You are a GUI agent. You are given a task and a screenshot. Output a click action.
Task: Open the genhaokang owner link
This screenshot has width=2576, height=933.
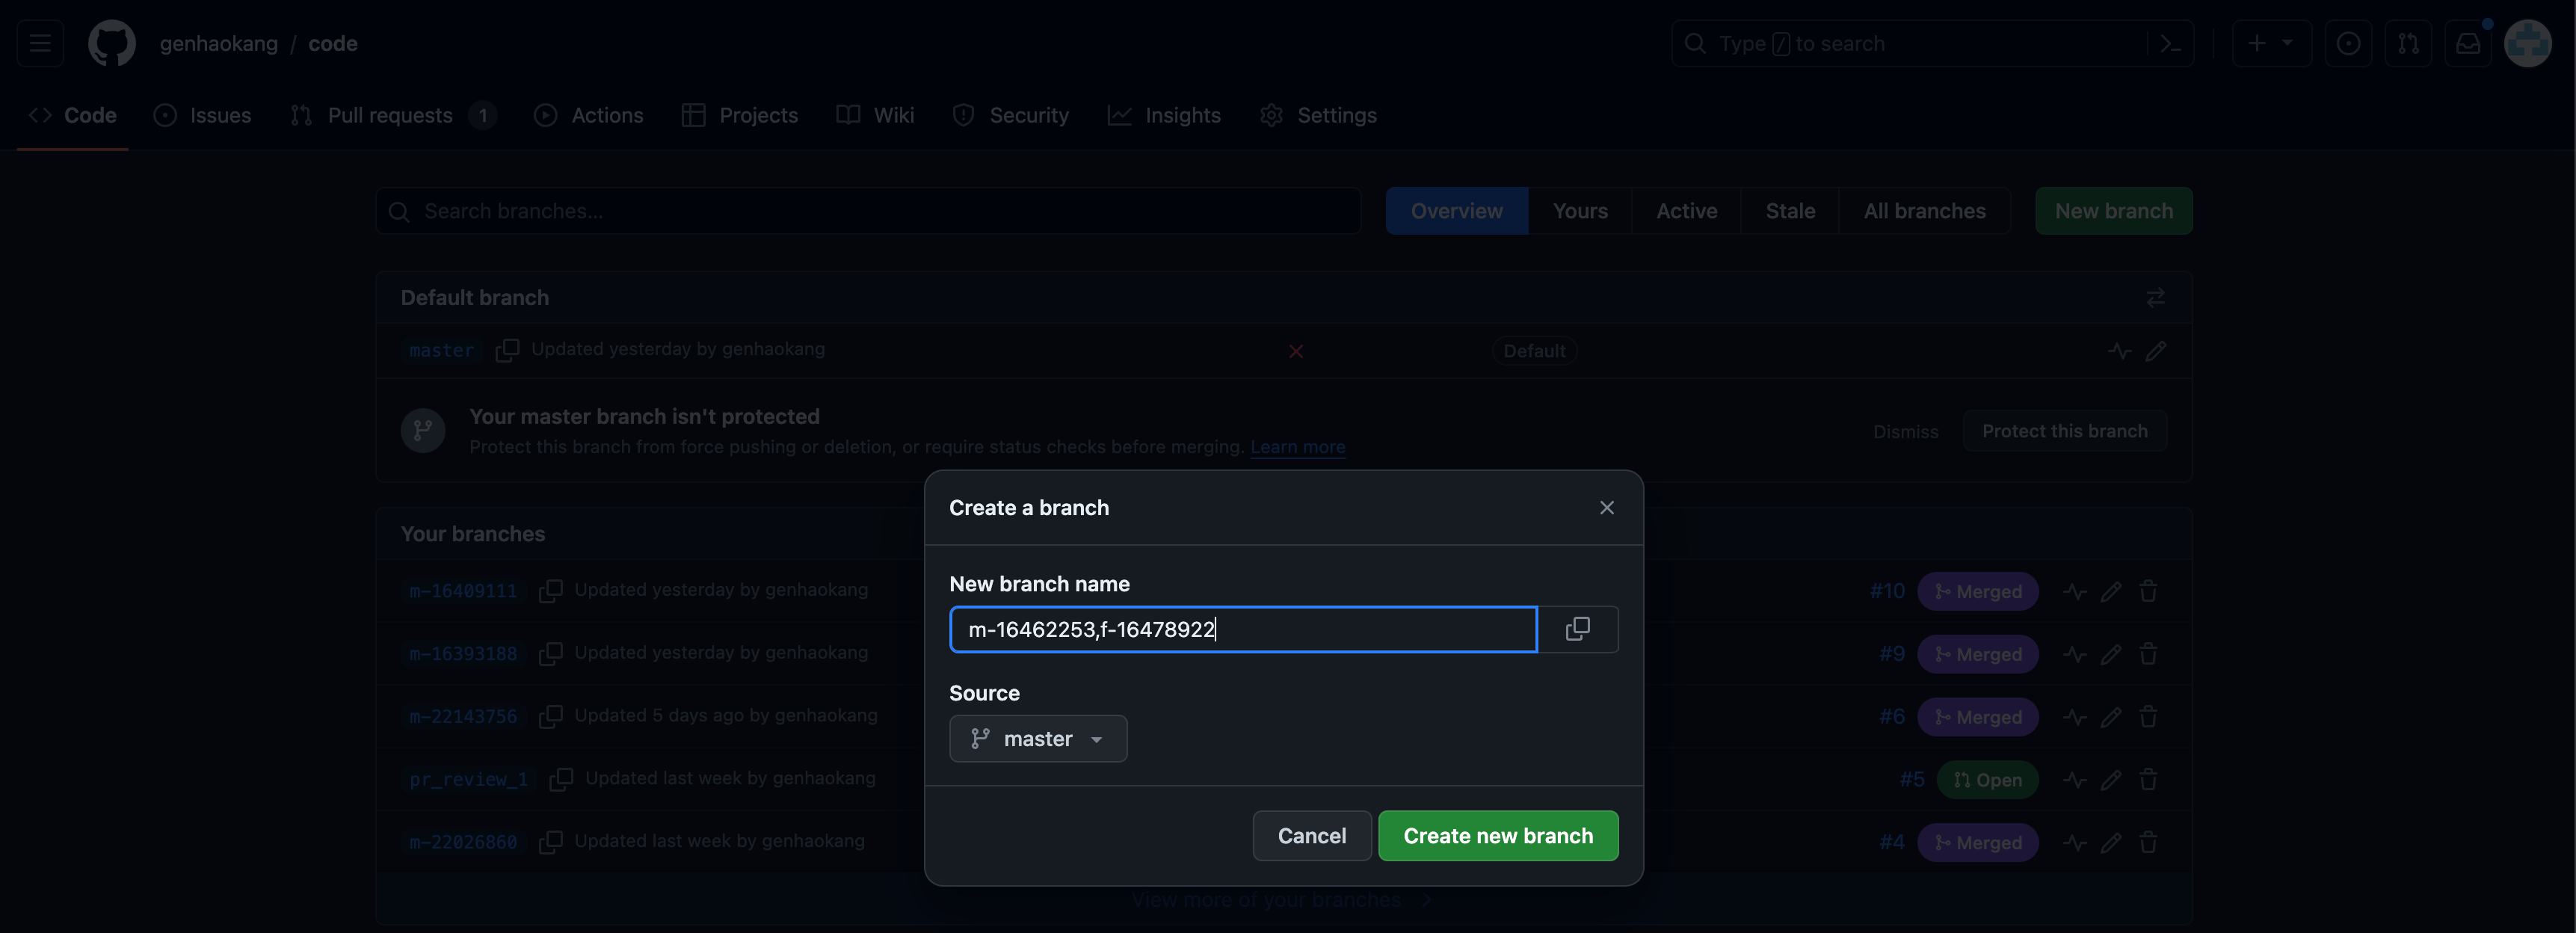[x=219, y=43]
